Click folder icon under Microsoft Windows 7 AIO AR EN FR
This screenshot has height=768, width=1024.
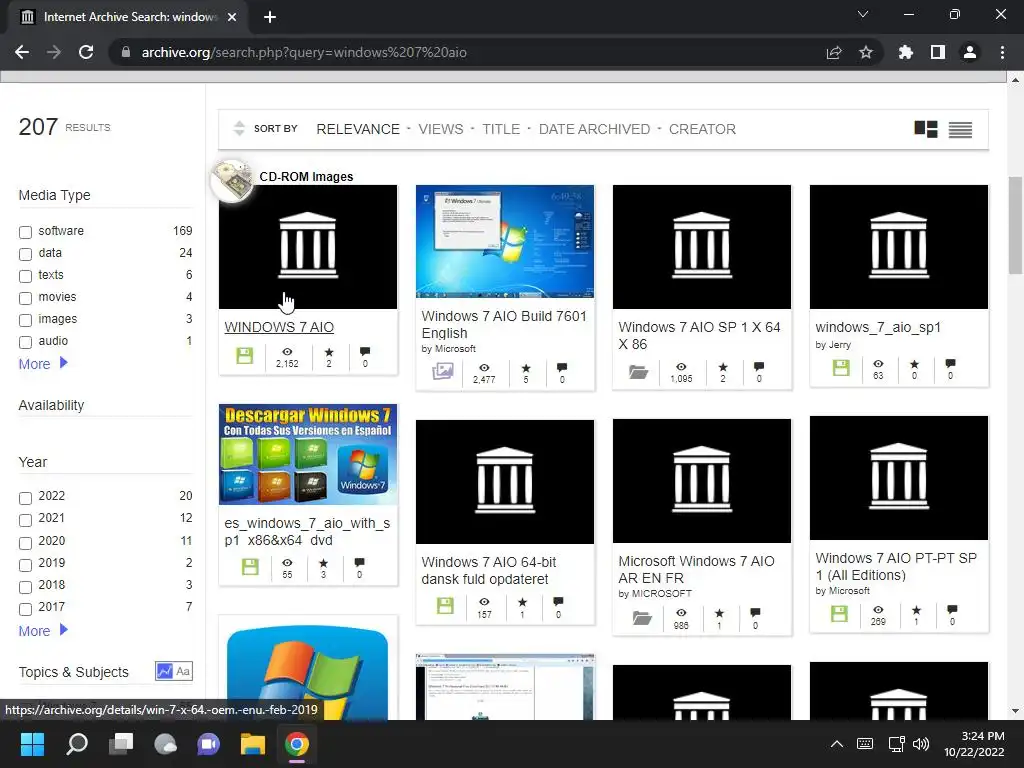(642, 618)
